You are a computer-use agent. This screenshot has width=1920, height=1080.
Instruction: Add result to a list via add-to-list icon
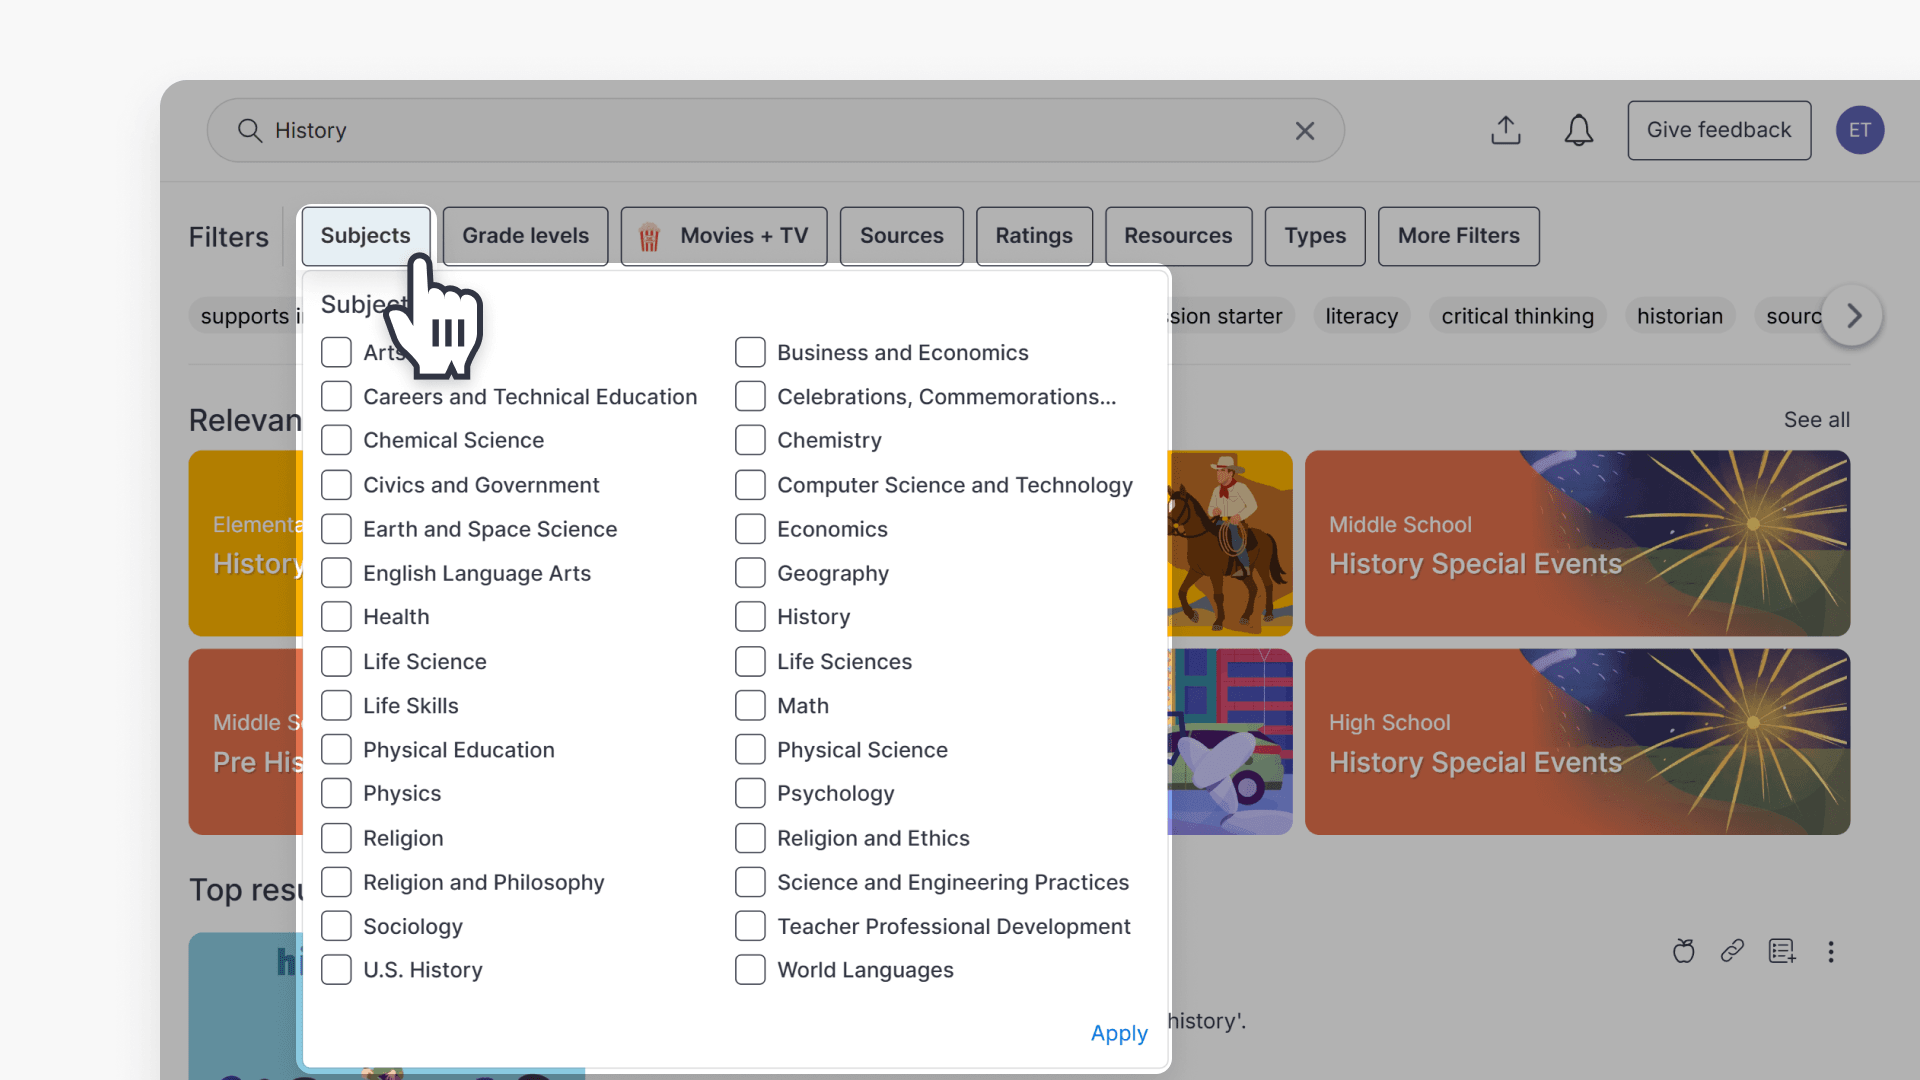1782,951
